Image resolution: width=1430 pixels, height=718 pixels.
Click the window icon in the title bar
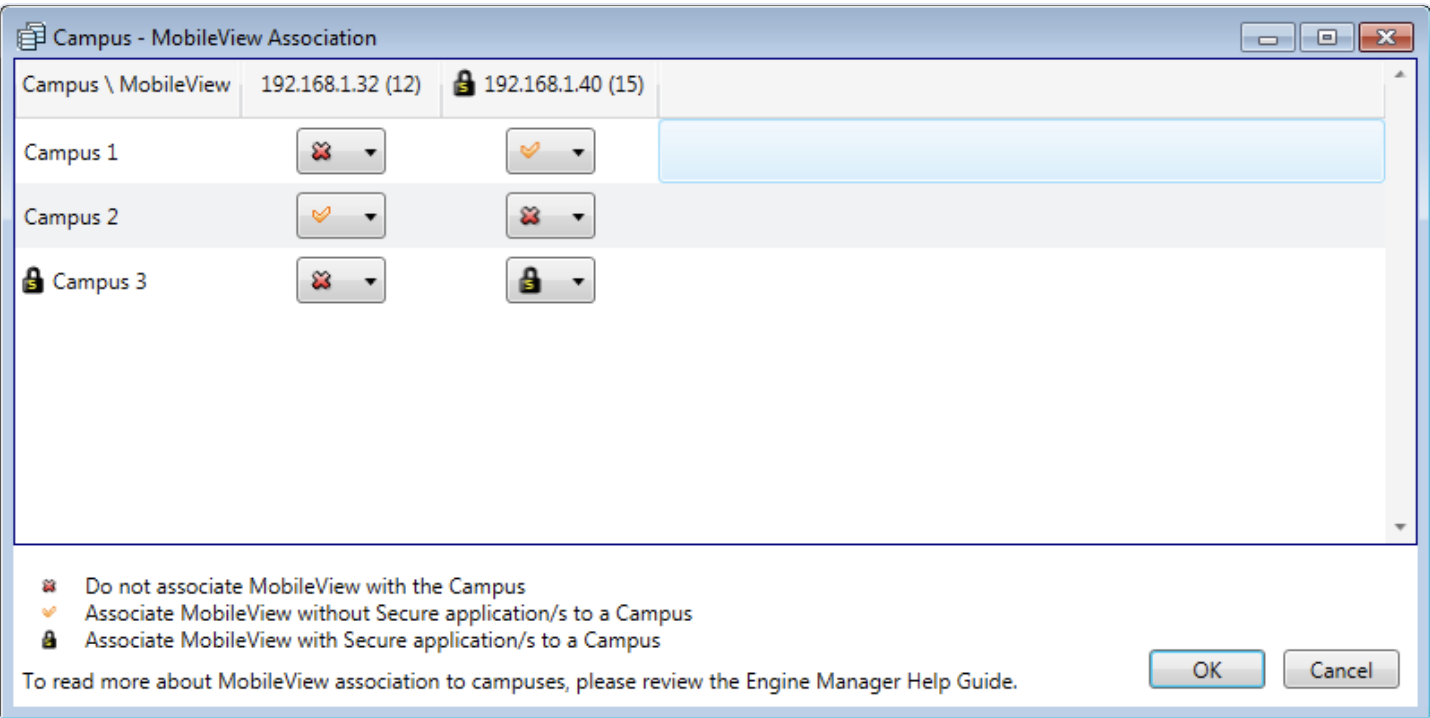[32, 38]
